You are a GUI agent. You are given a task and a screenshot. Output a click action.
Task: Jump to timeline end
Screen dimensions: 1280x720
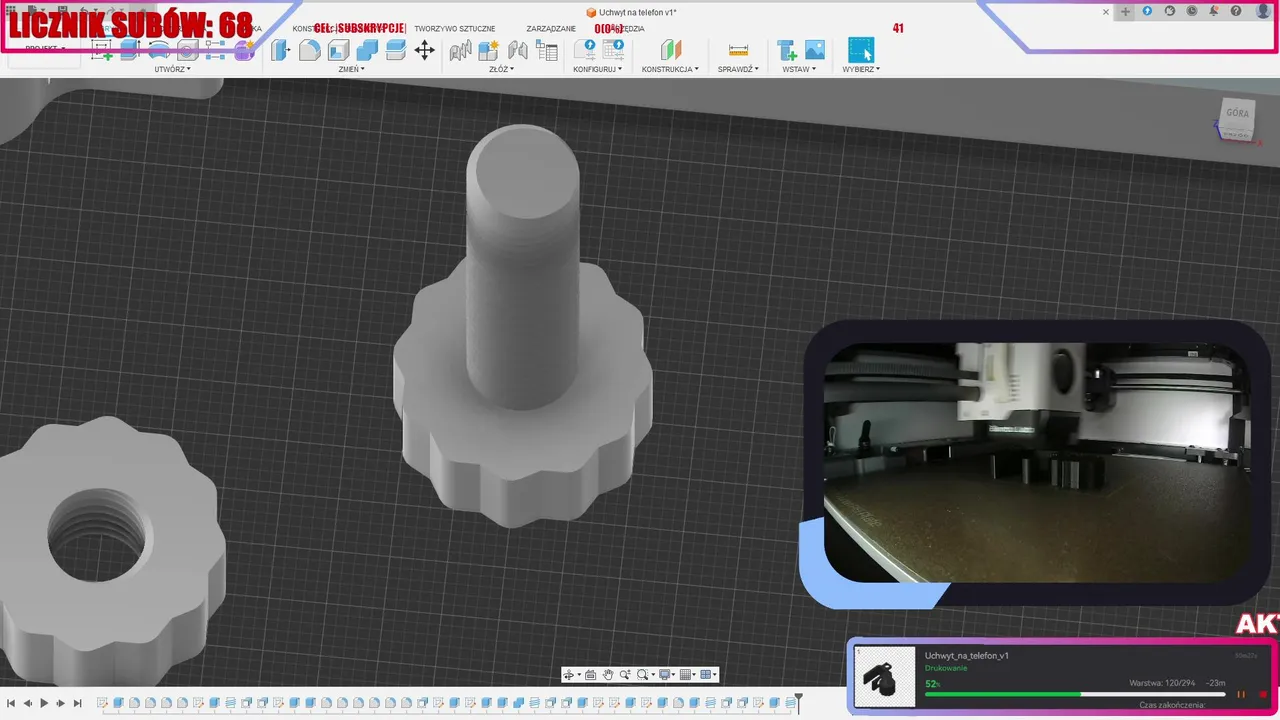point(76,704)
